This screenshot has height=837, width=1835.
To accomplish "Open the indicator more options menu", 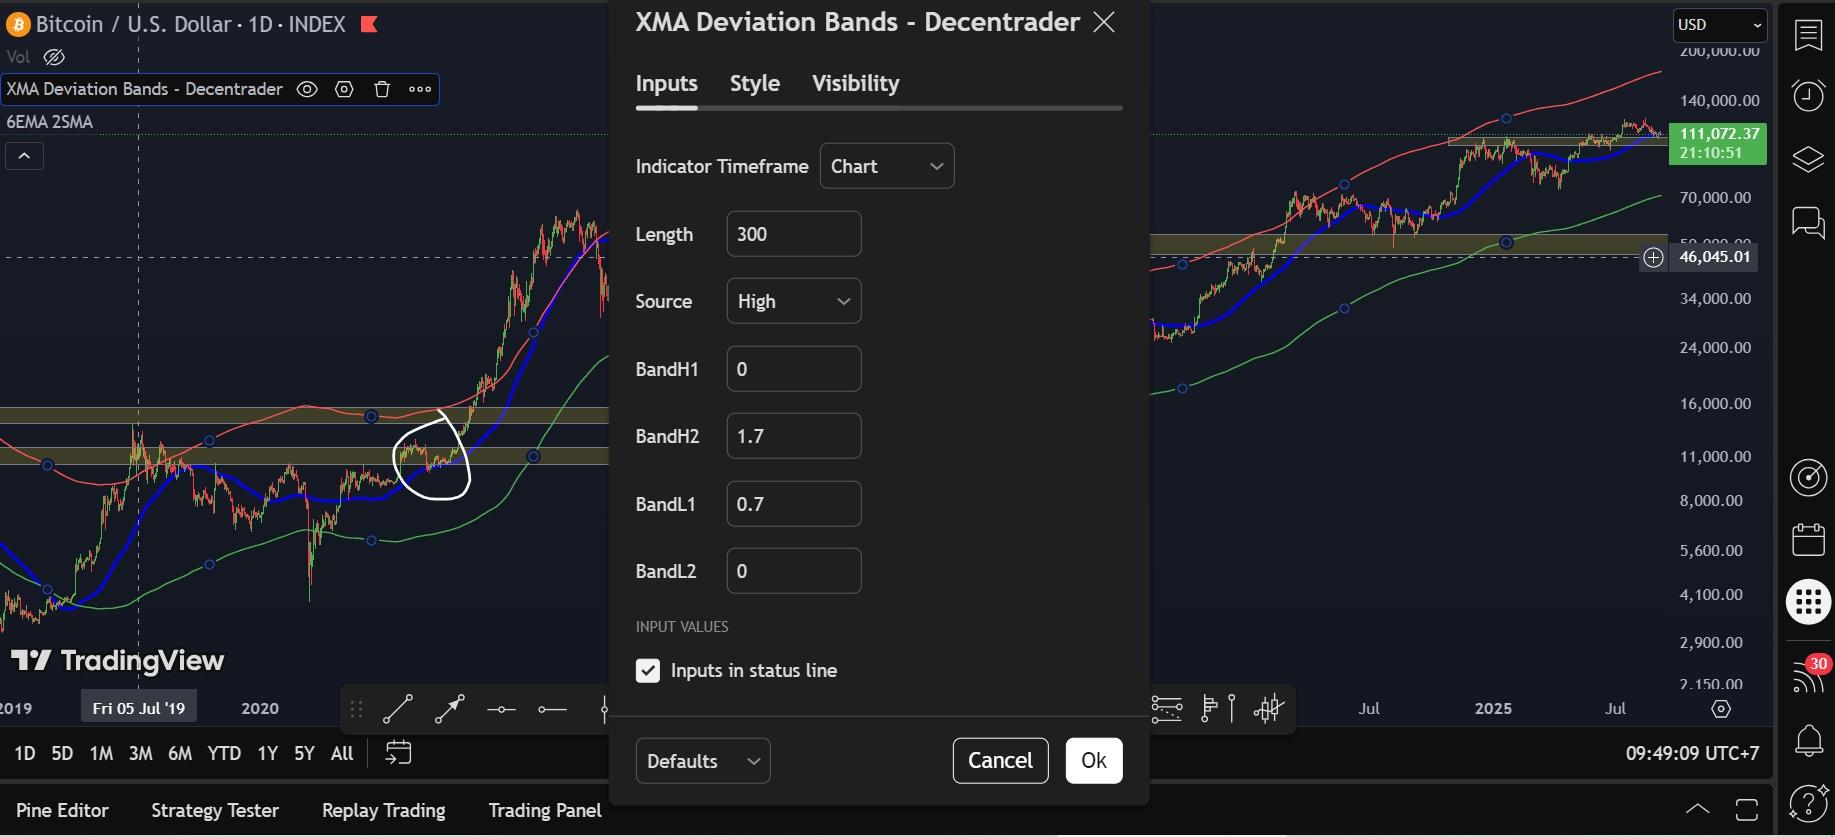I will (x=420, y=89).
